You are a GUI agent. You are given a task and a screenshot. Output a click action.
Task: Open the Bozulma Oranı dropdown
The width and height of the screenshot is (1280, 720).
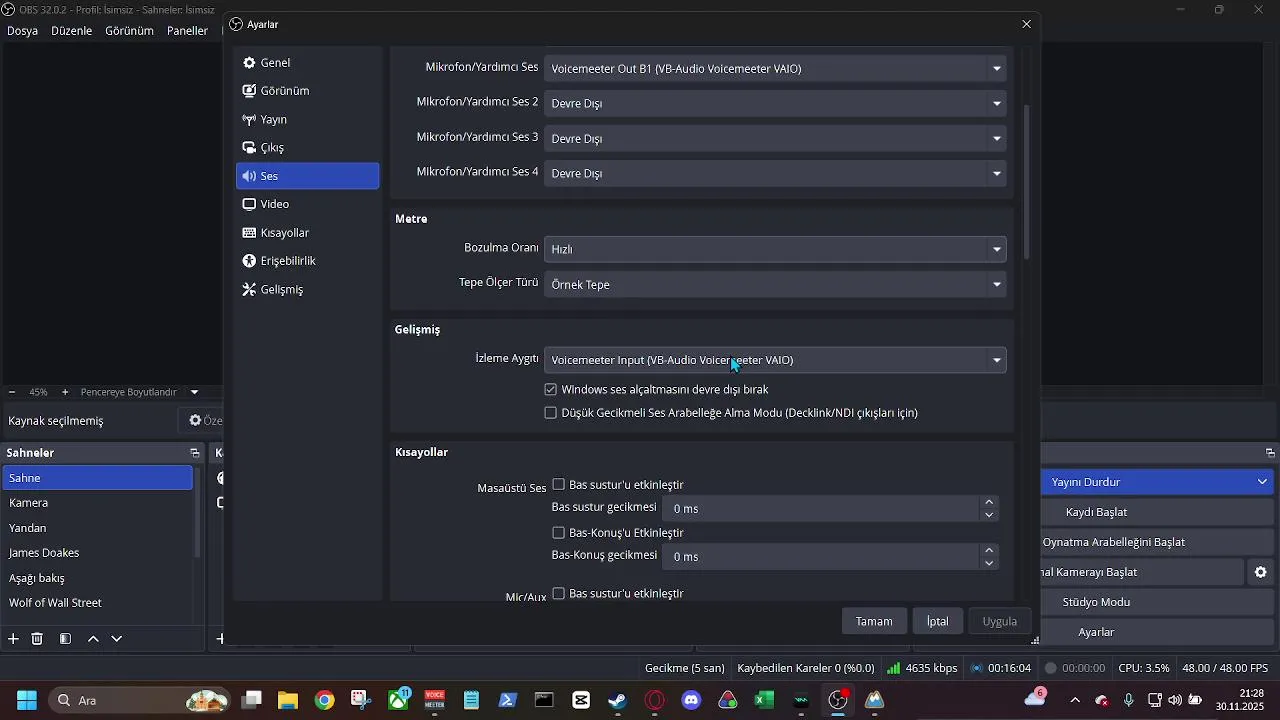click(775, 249)
